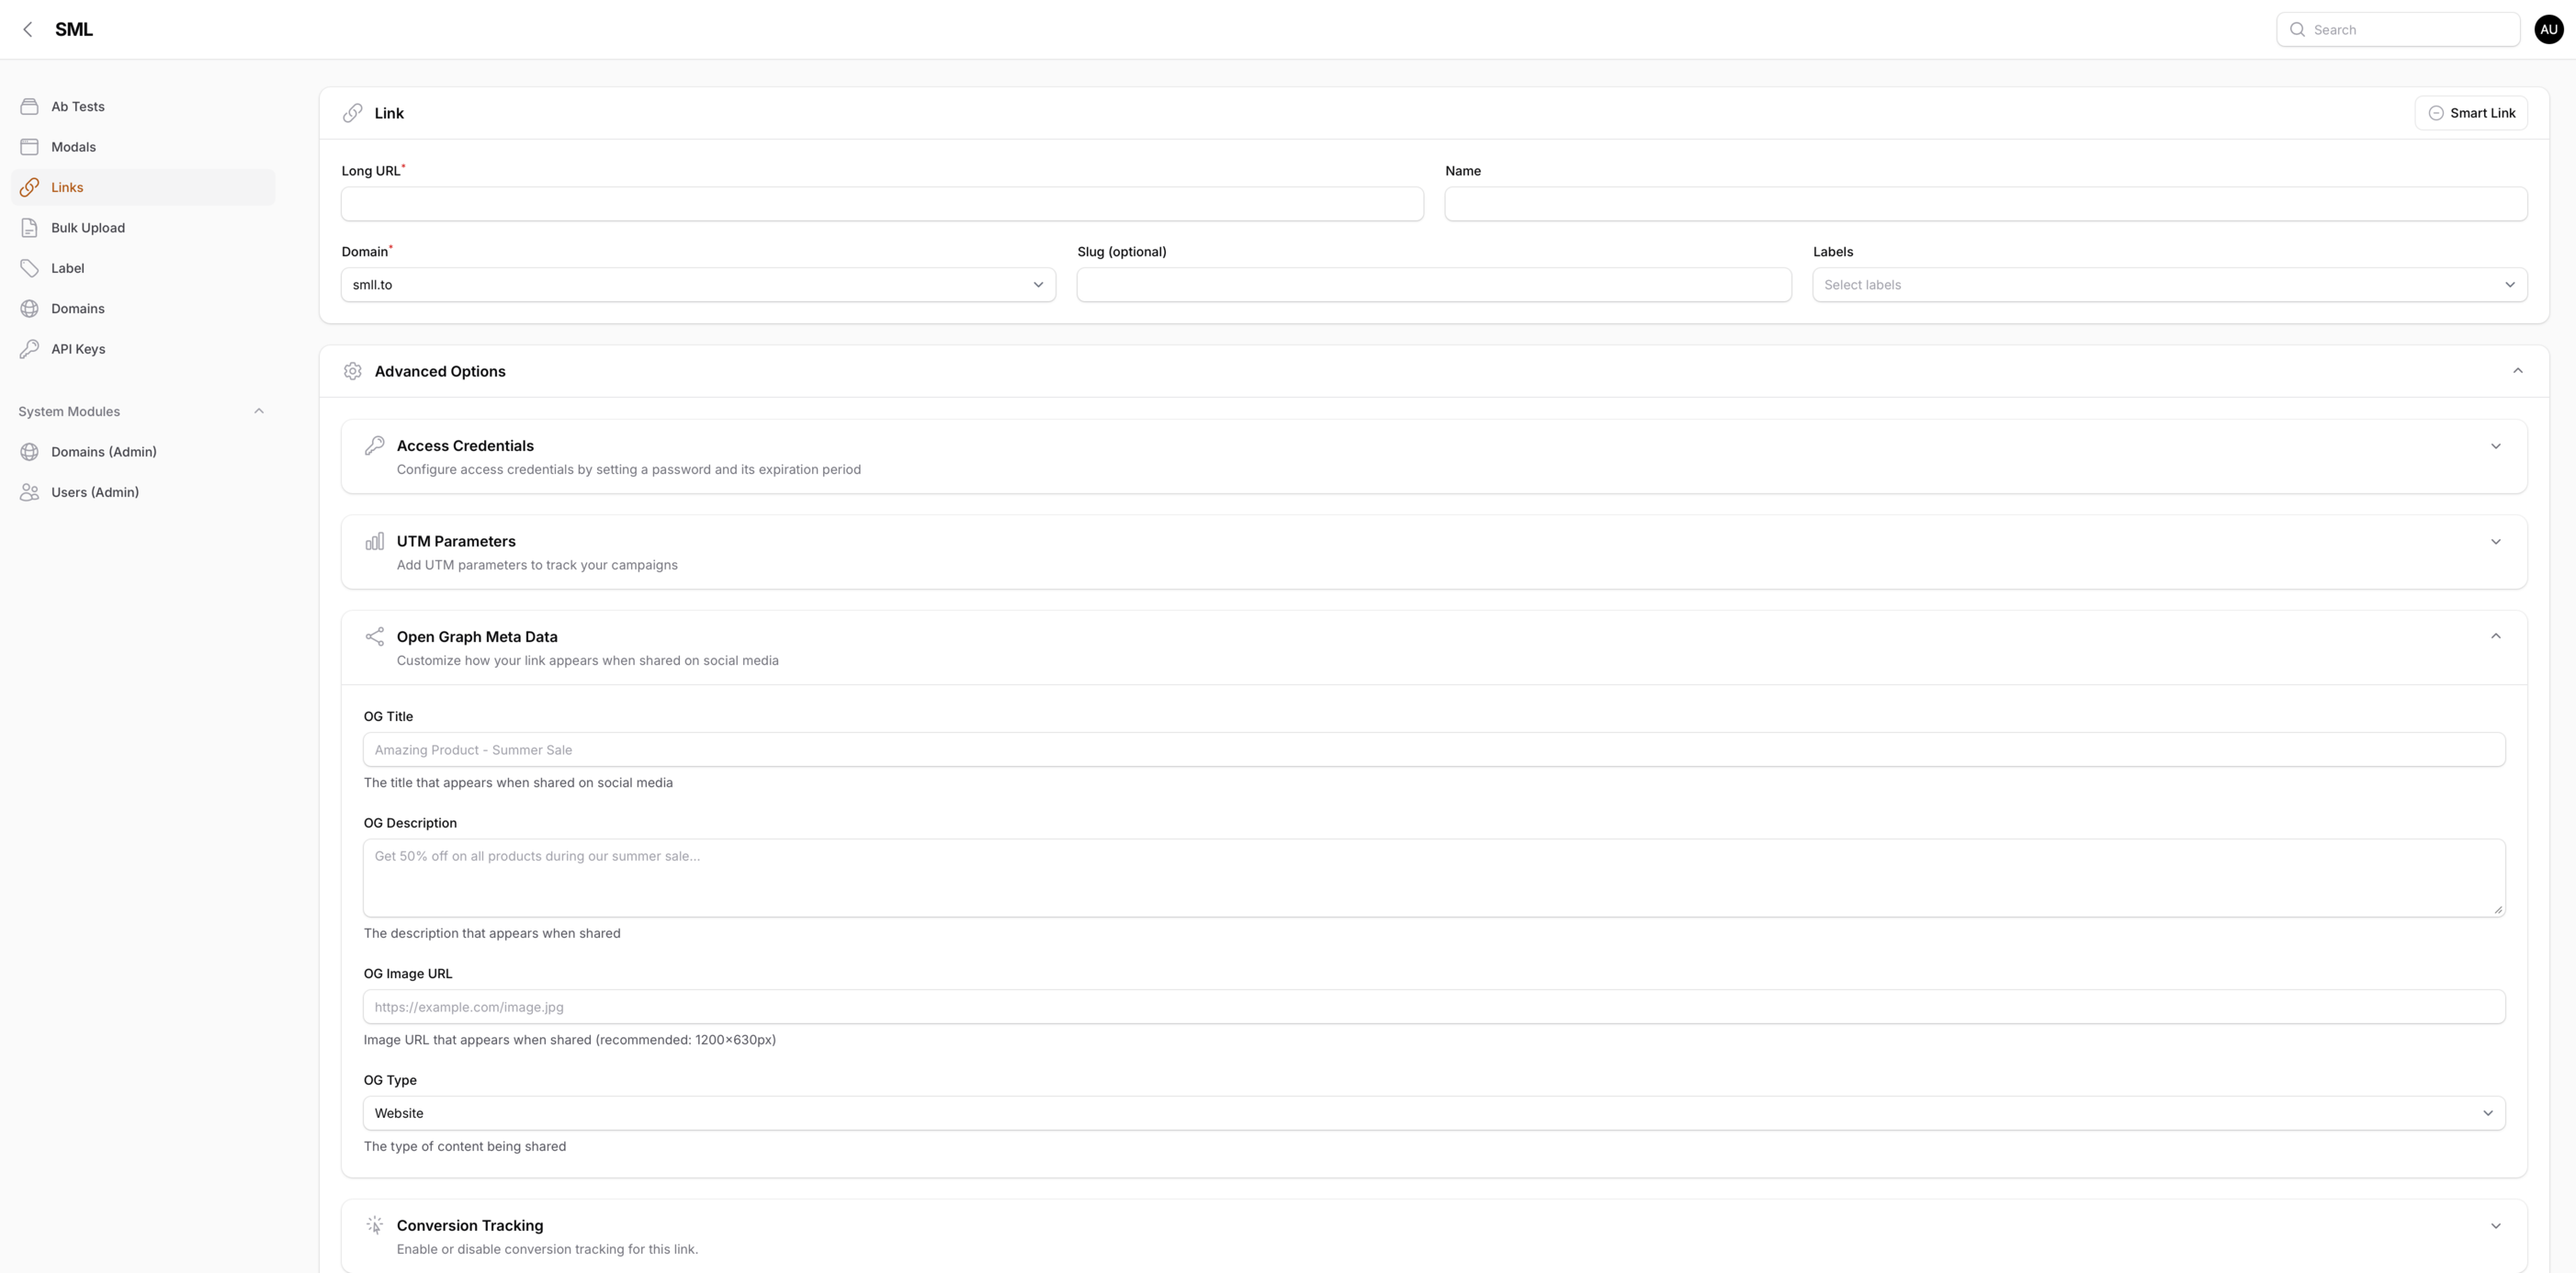The width and height of the screenshot is (2576, 1273).
Task: Open Users (Admin) page
Action: coord(95,492)
